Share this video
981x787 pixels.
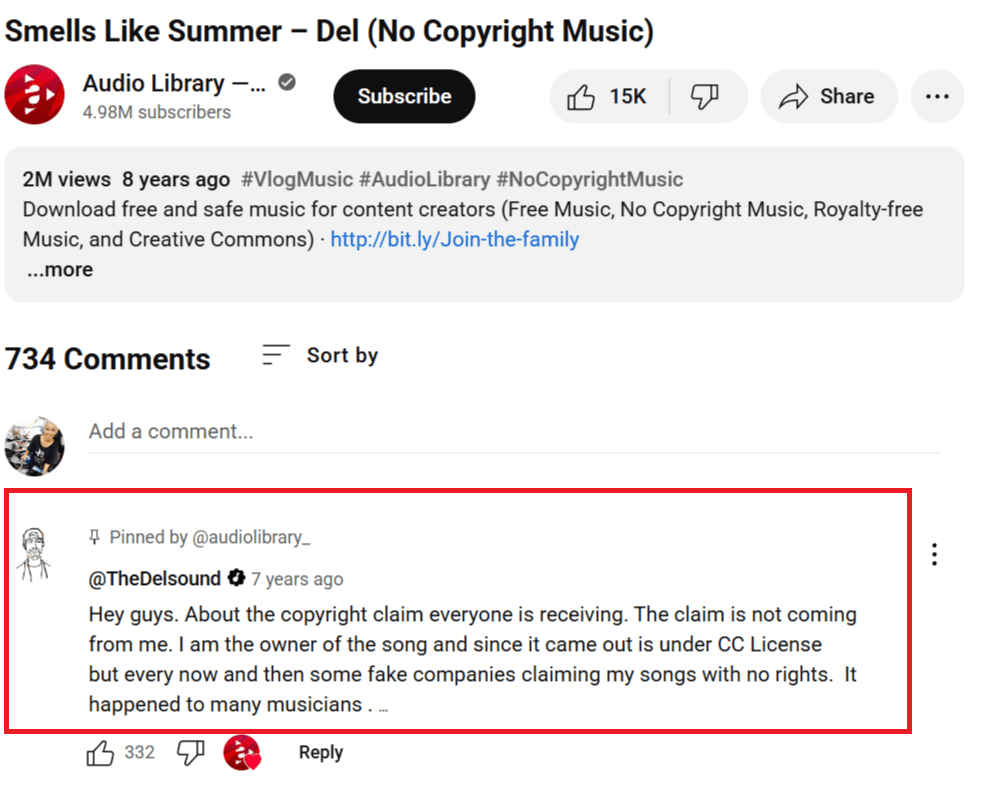point(827,97)
